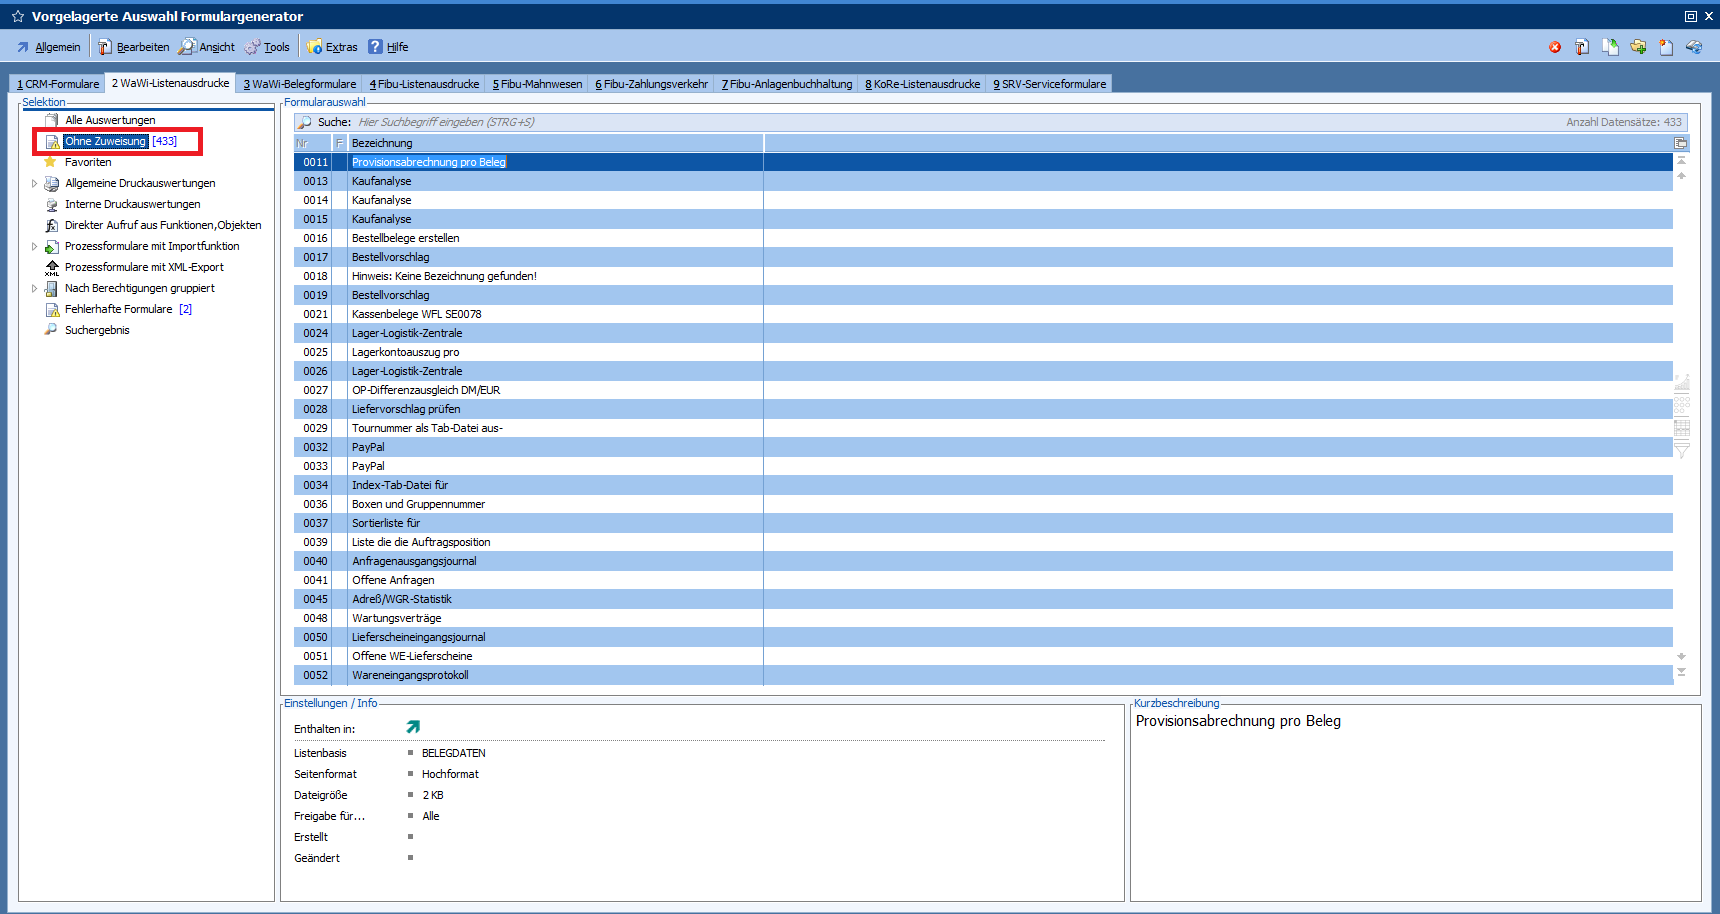Click the refresh database icon

pos(1694,47)
